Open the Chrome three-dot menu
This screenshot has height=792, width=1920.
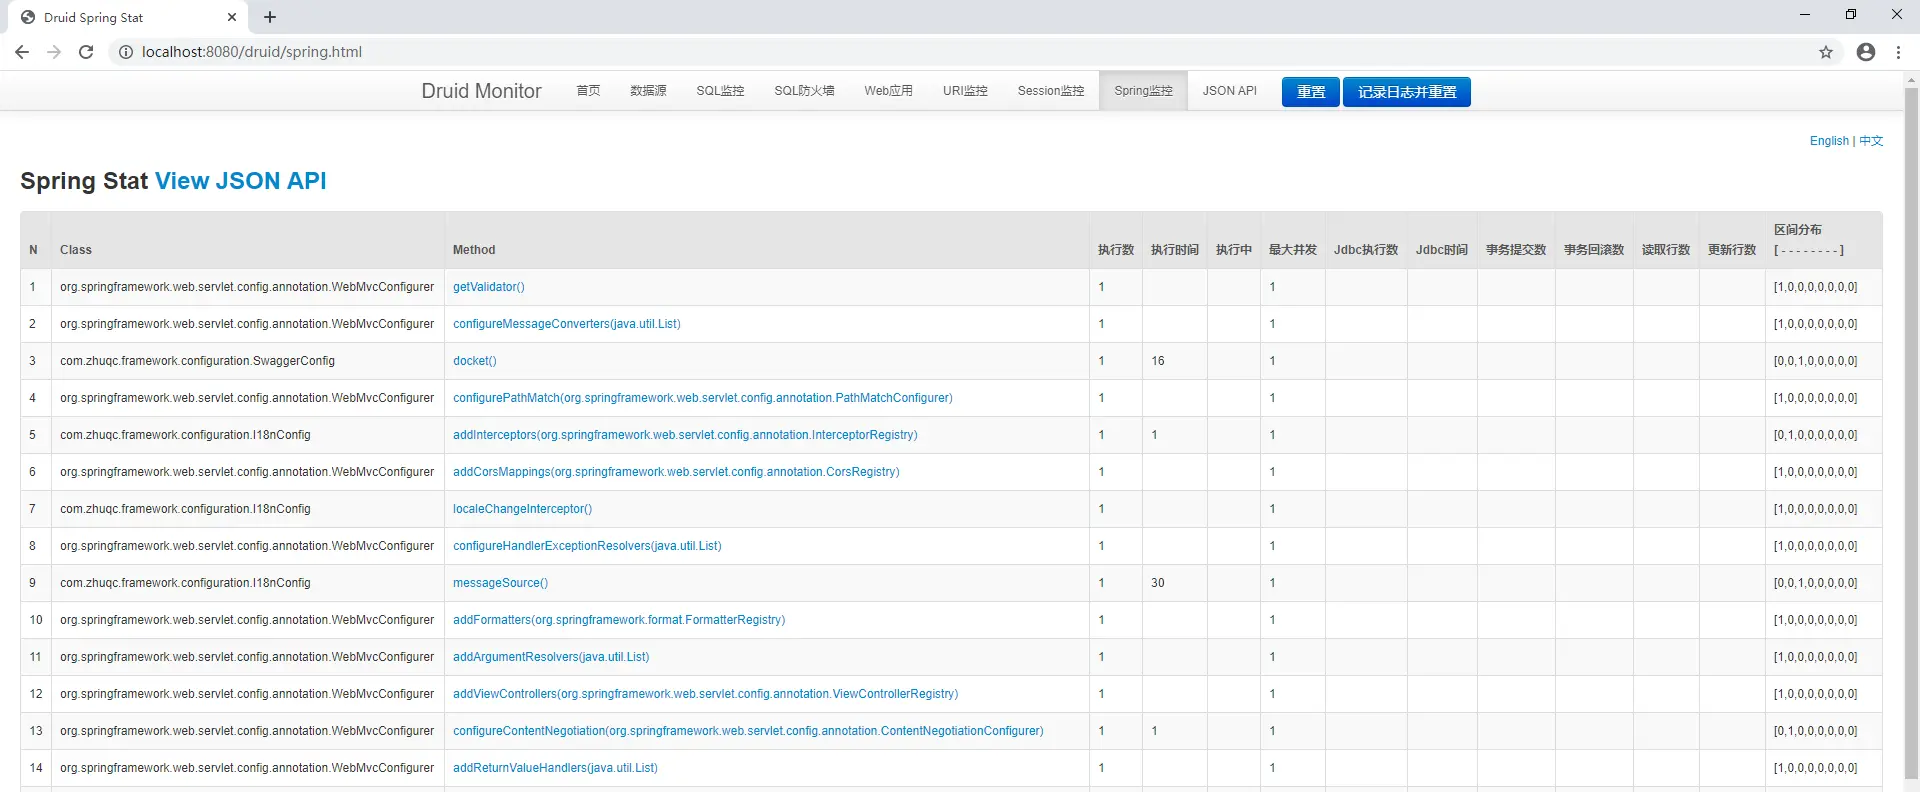(1899, 52)
